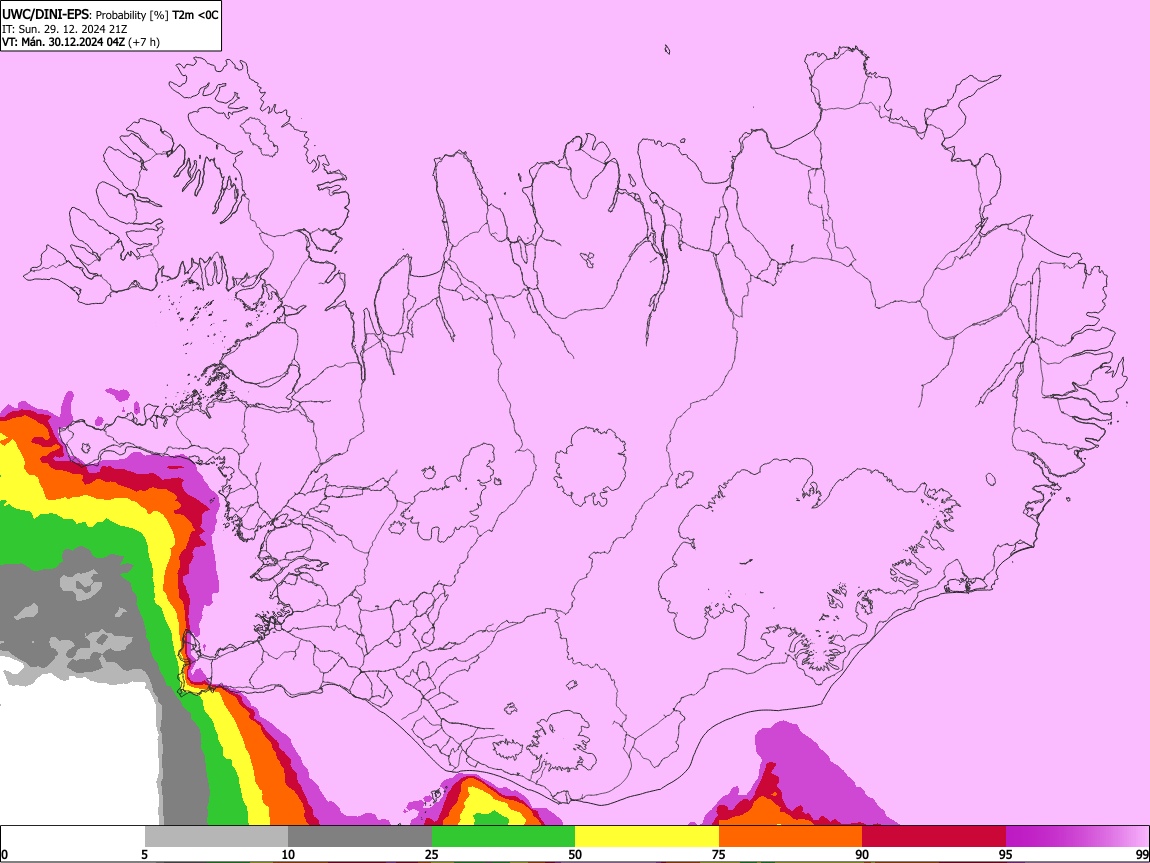Click the red 90-95% legend swatch

coord(934,837)
